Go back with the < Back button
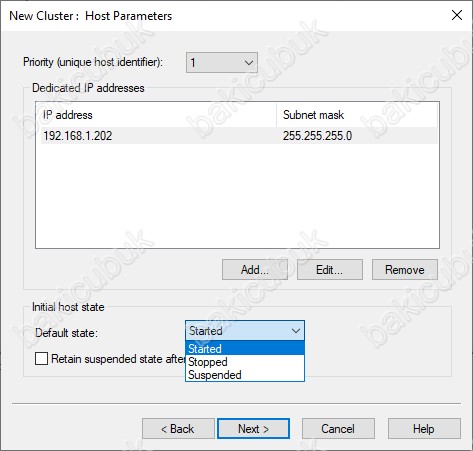This screenshot has height=451, width=473. coord(178,429)
